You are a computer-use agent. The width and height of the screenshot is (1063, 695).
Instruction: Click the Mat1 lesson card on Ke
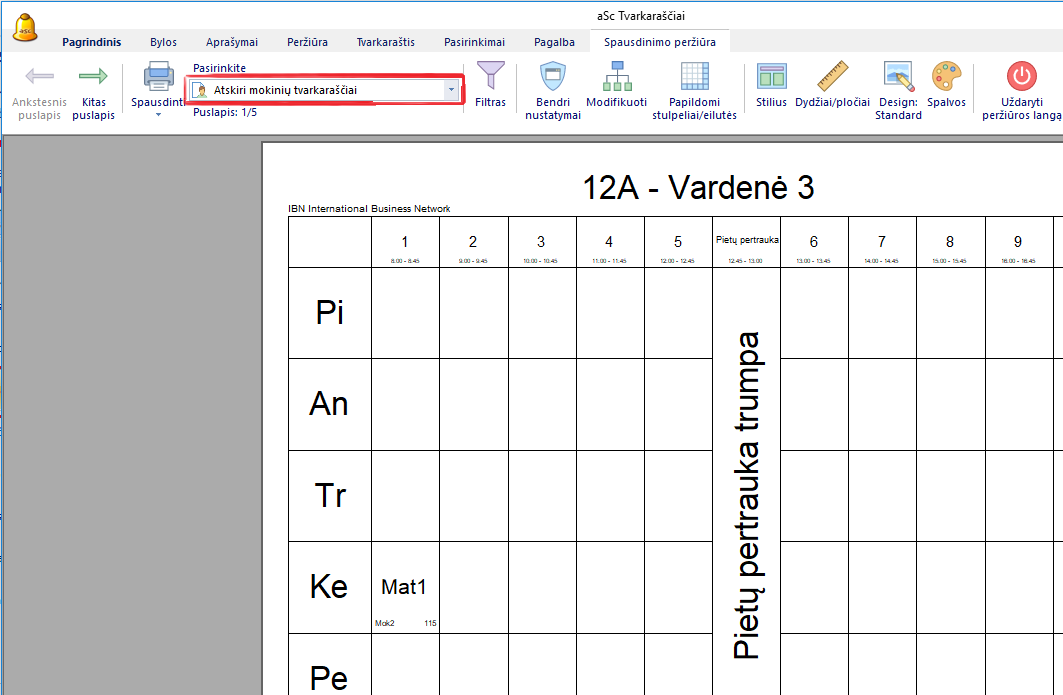click(x=404, y=588)
